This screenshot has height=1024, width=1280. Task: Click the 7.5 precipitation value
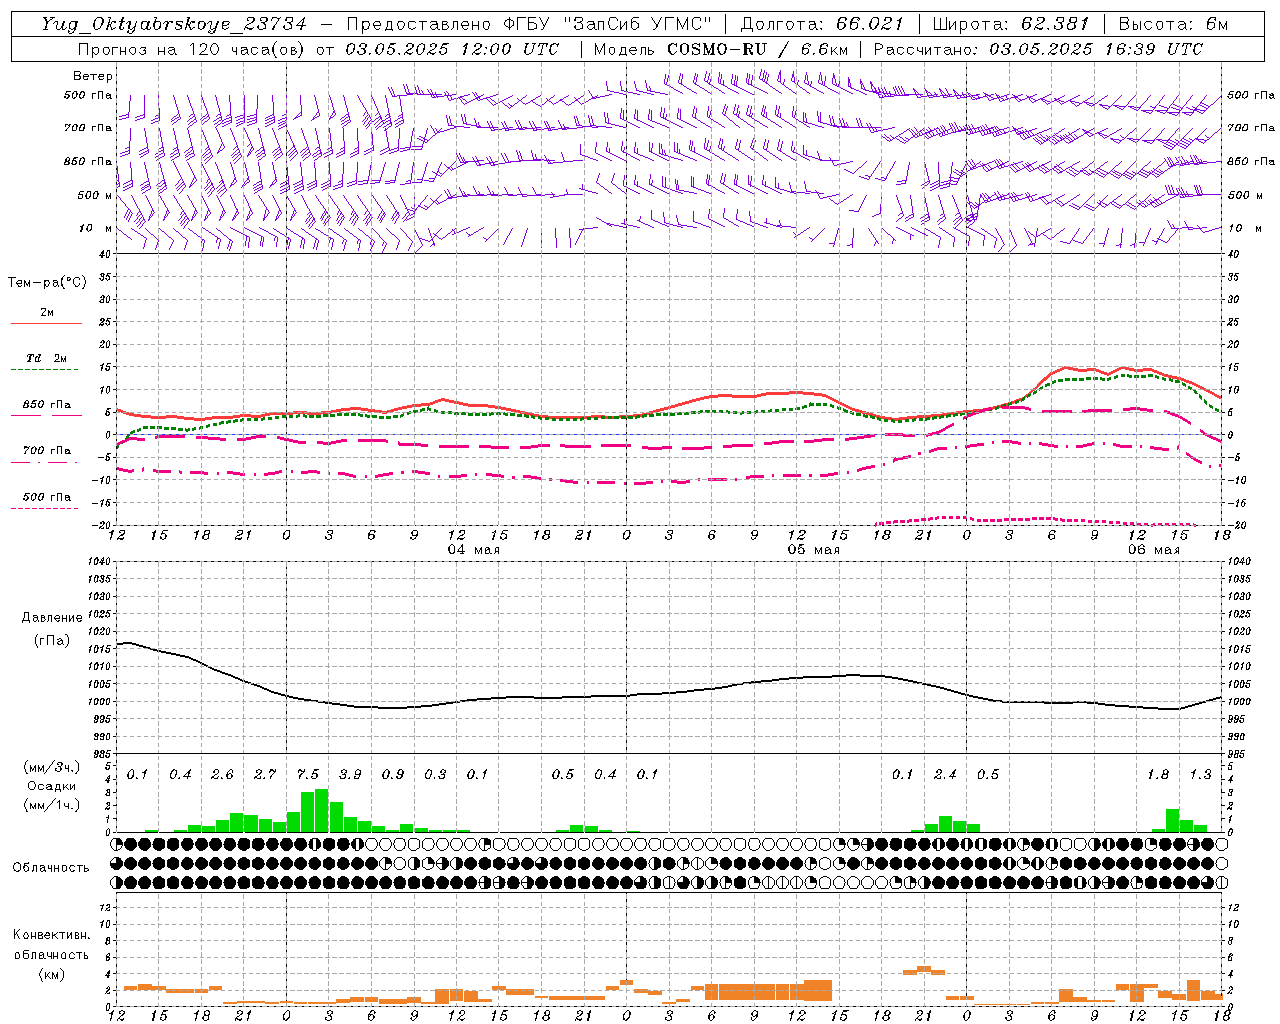tap(308, 774)
